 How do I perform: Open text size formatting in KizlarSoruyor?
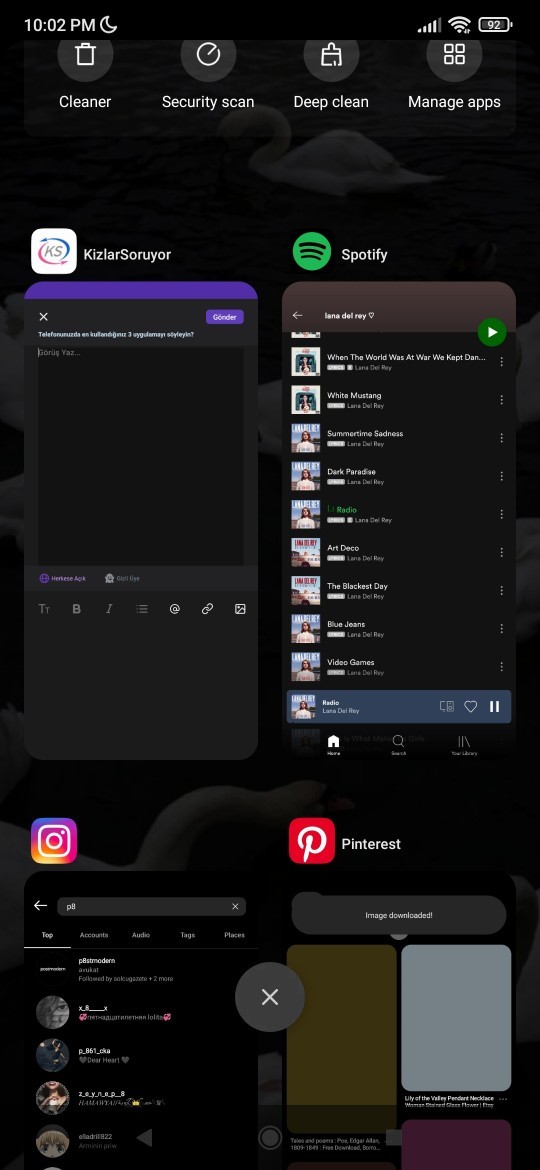click(x=44, y=609)
